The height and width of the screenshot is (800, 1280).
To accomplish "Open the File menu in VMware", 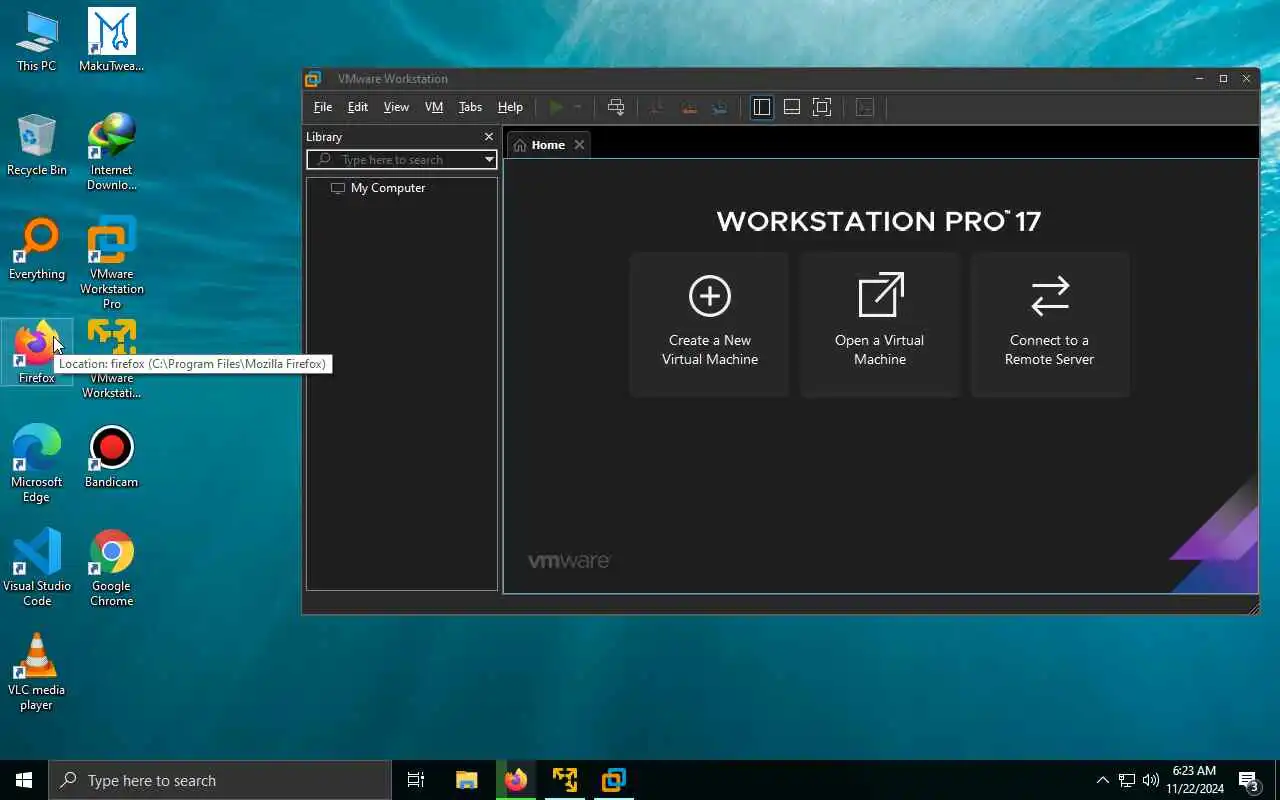I will click(x=323, y=107).
